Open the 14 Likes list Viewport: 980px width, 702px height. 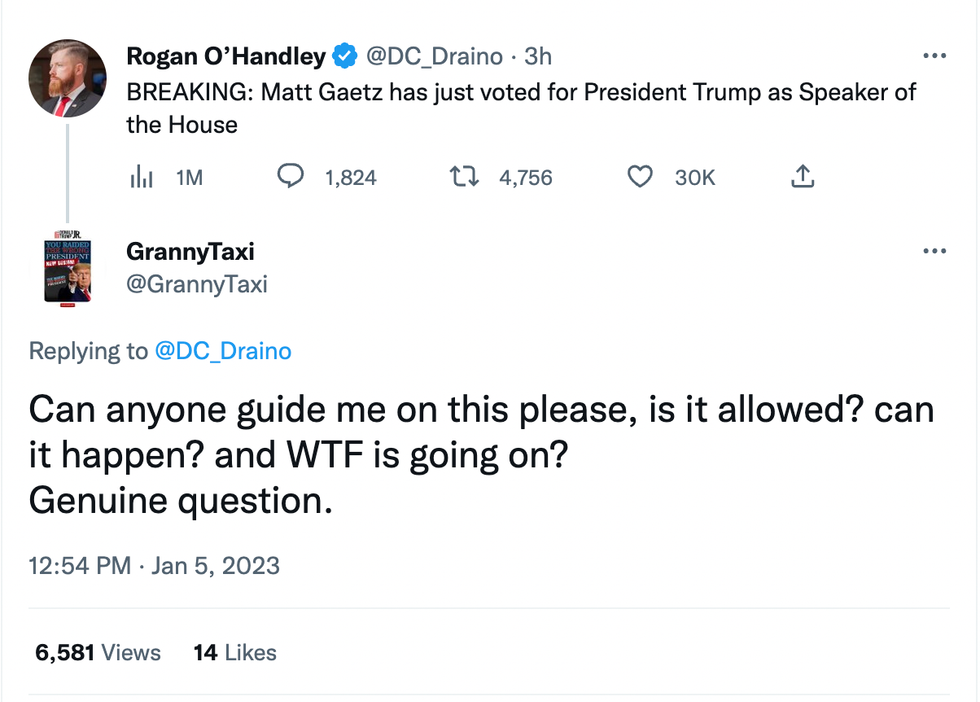(x=235, y=653)
